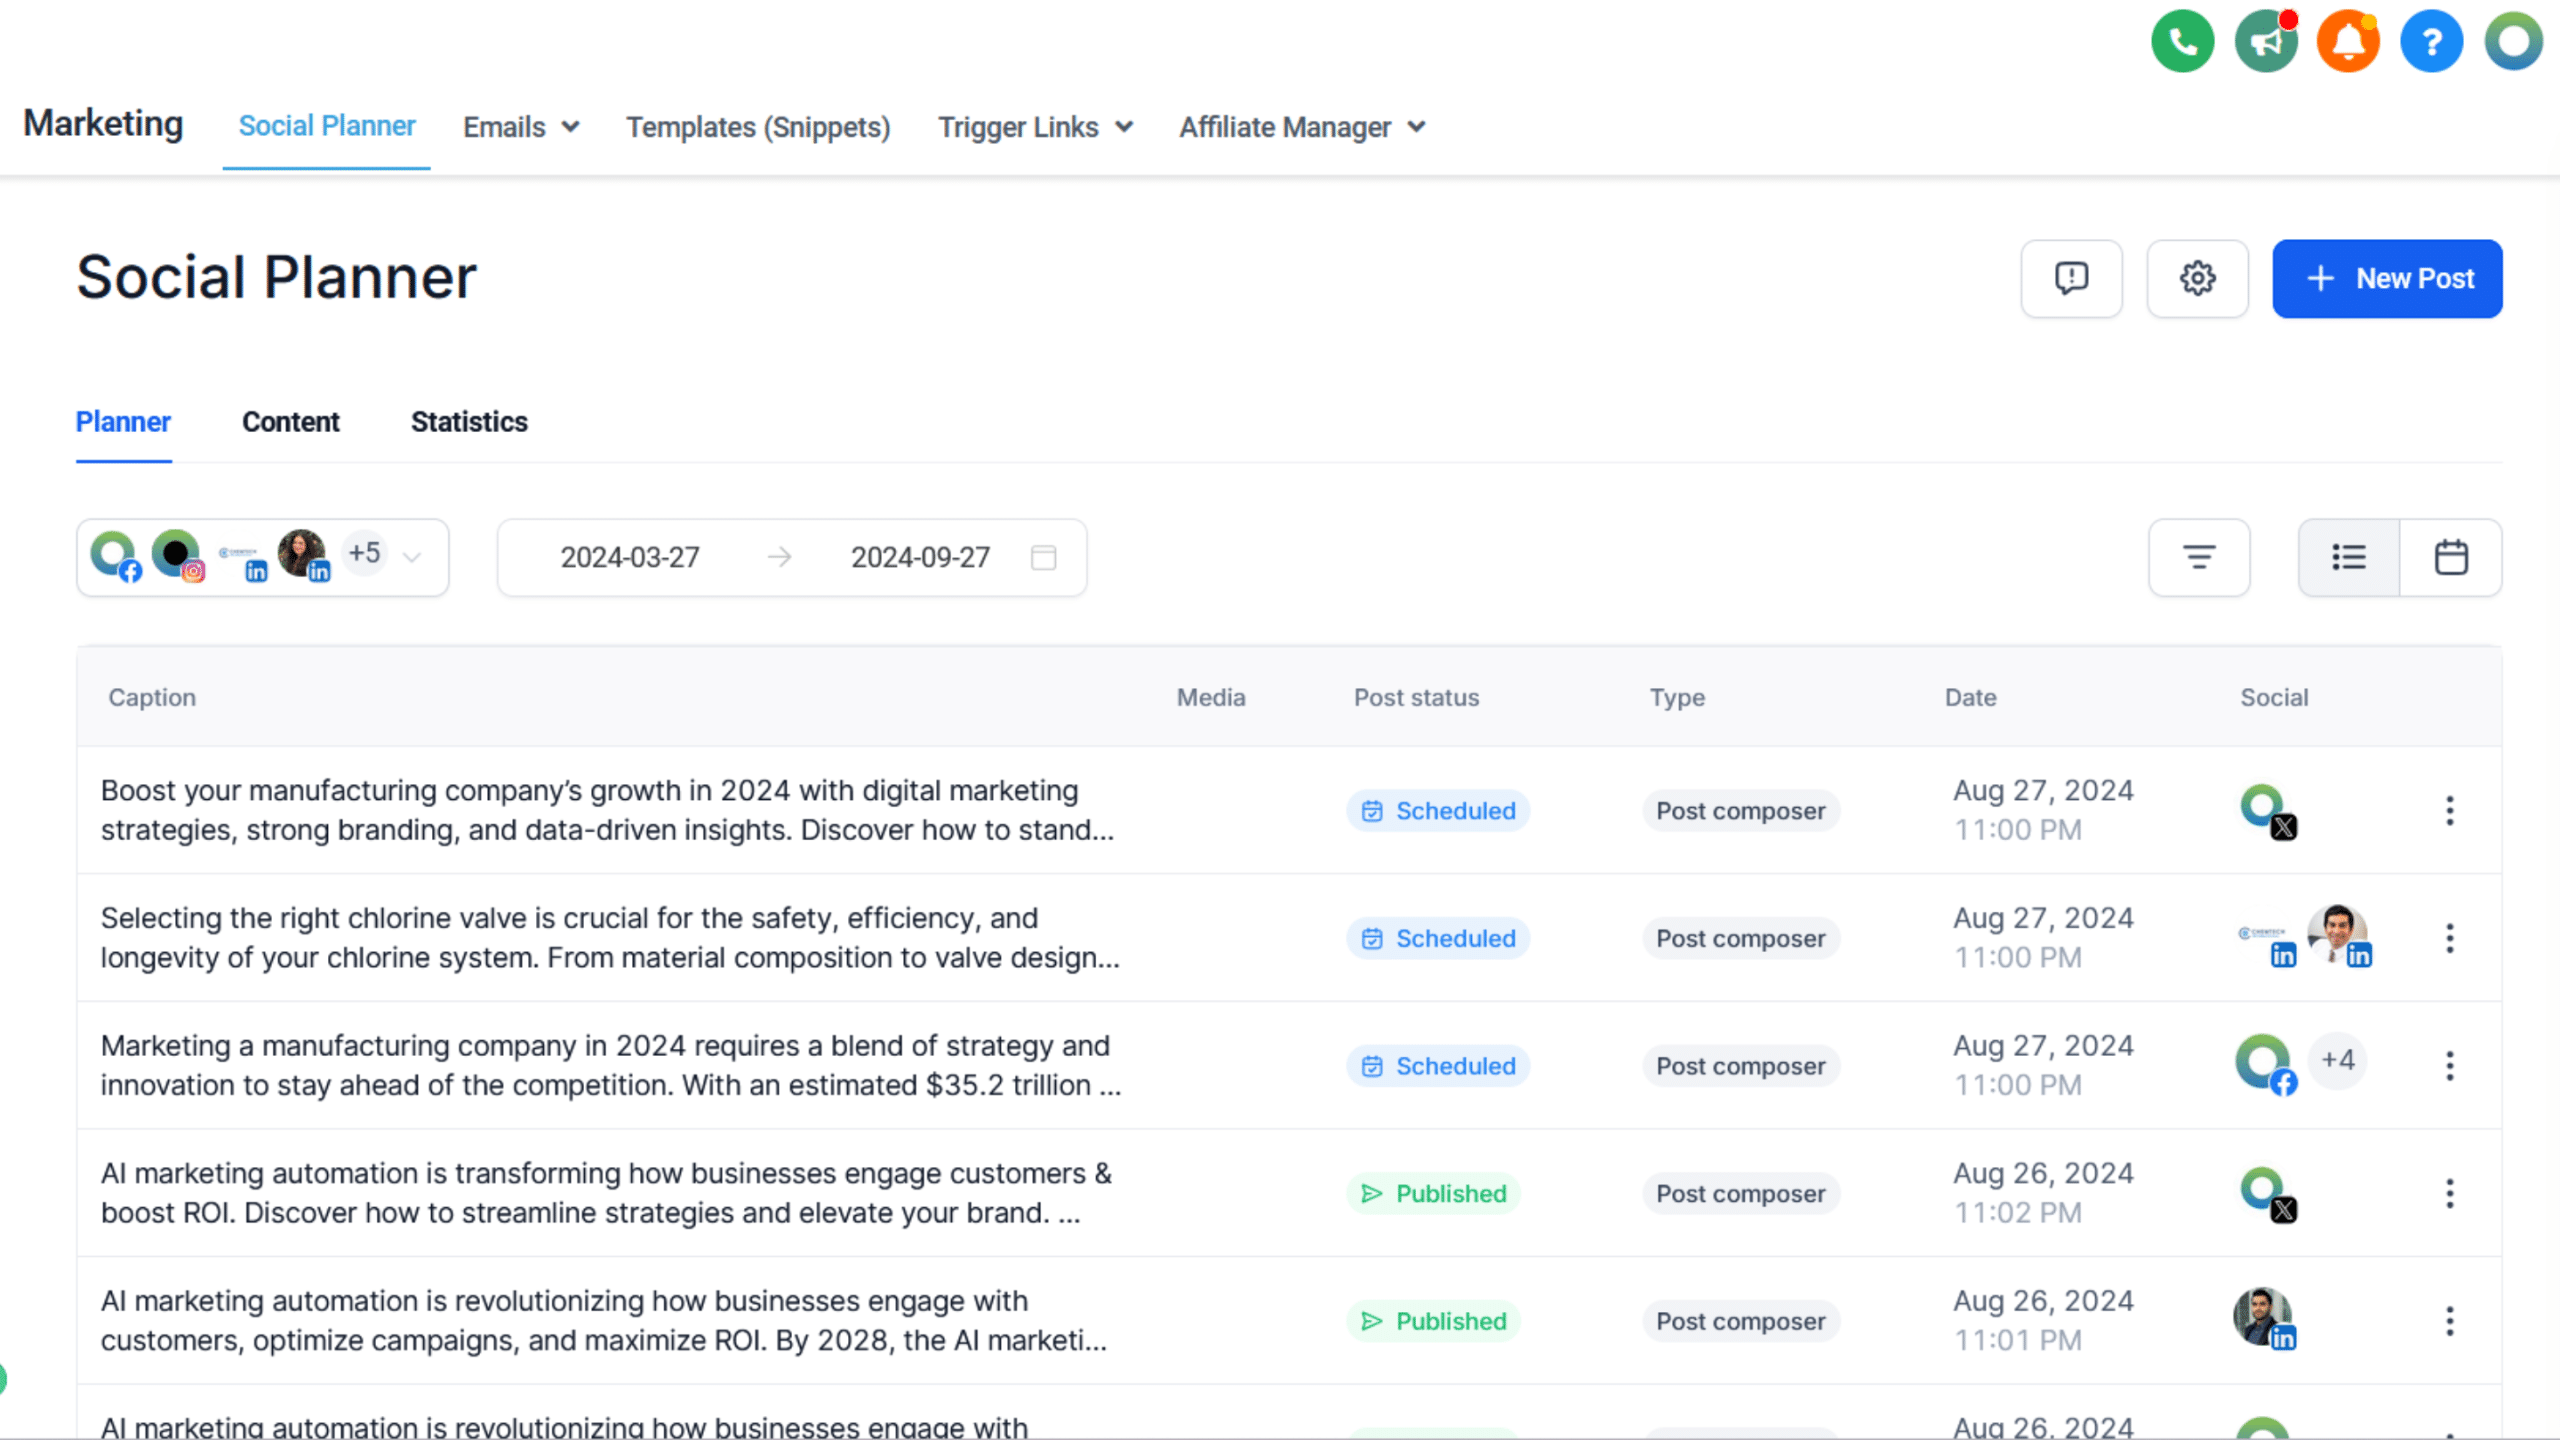Open the Social Planner settings gear

[2197, 278]
